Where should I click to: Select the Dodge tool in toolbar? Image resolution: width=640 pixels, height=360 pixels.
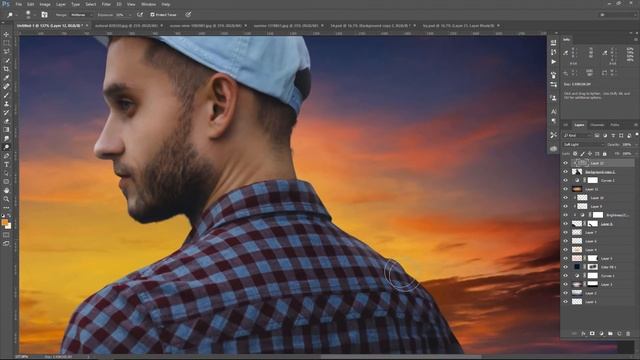coord(6,147)
